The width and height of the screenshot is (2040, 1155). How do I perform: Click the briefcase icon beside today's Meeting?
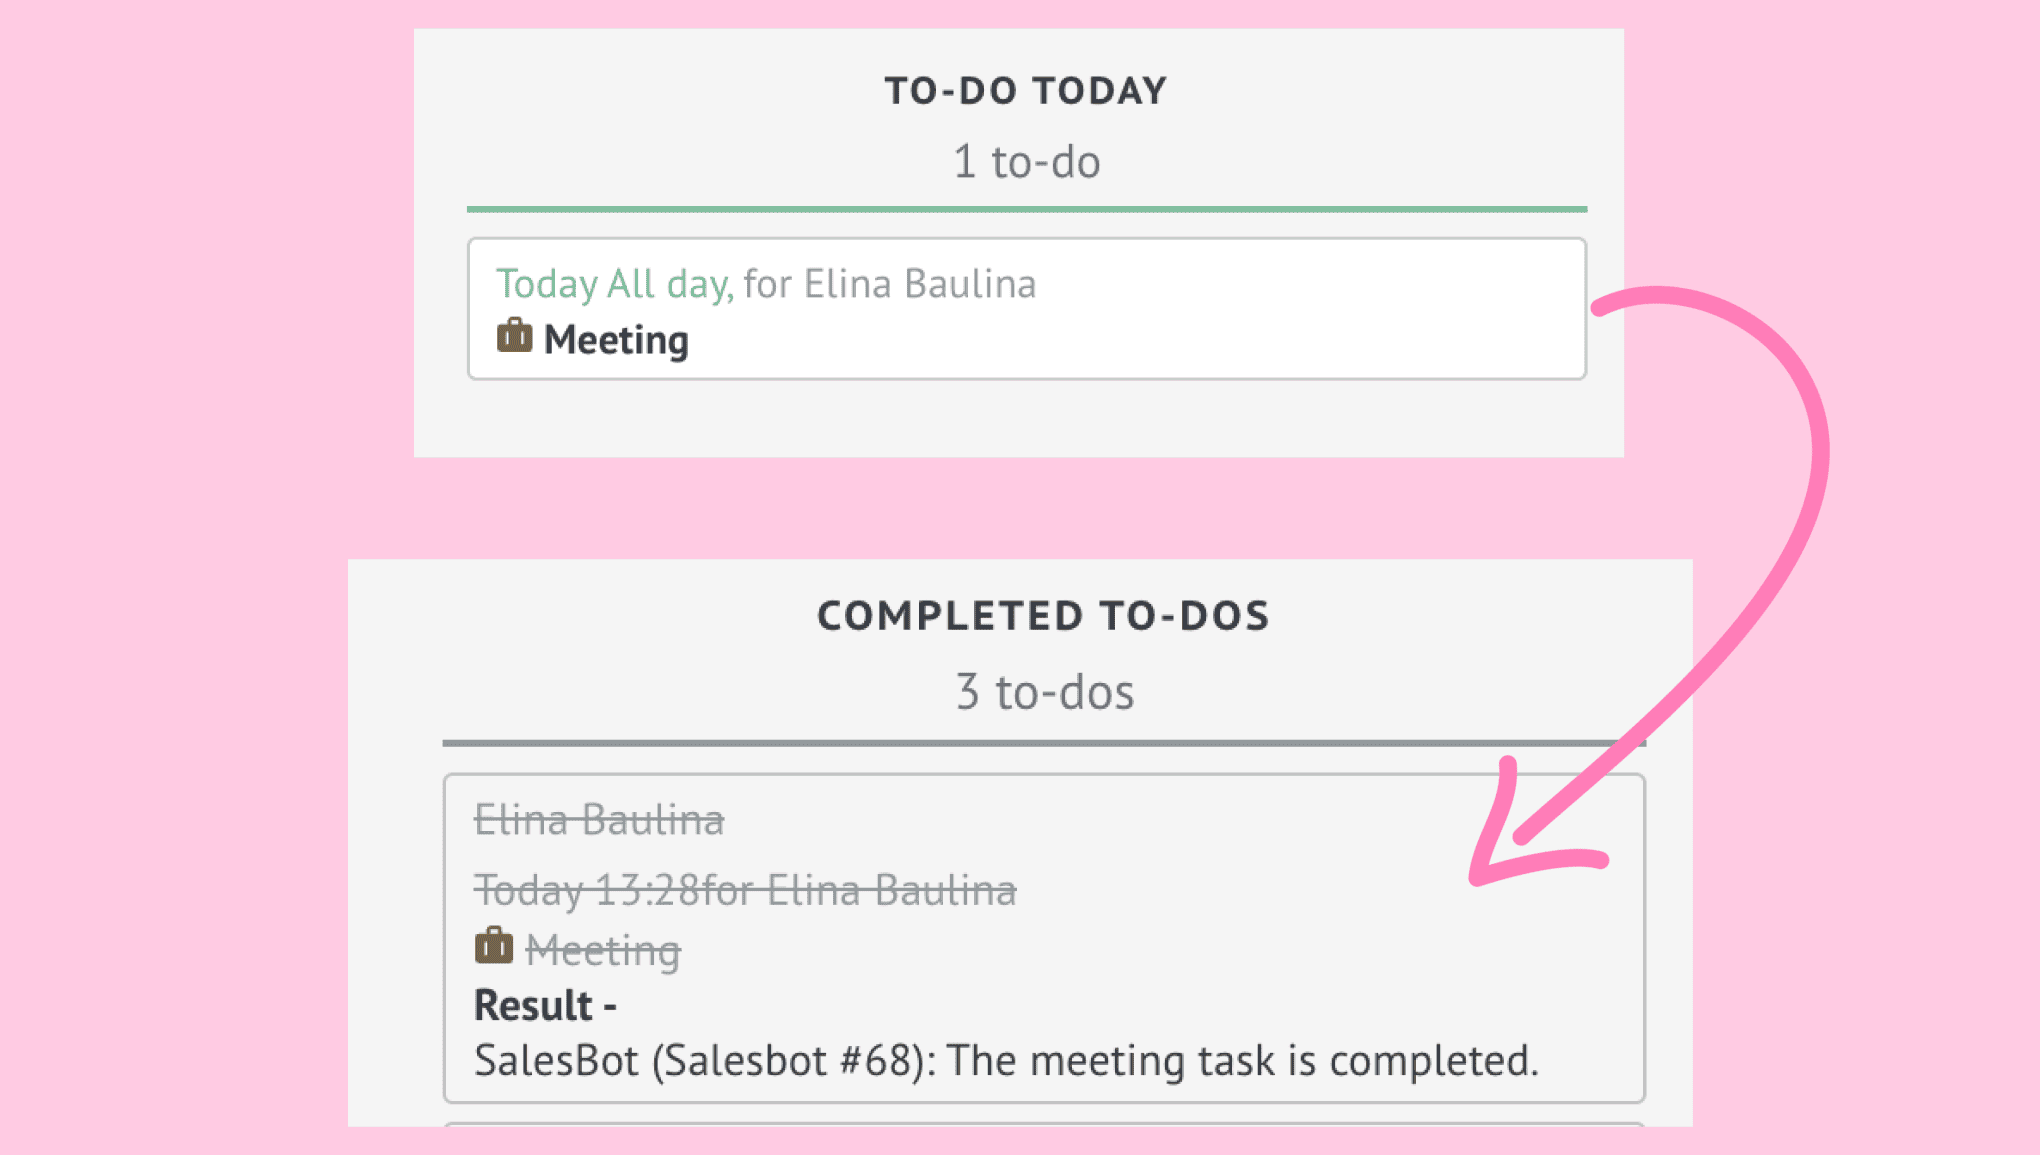point(514,336)
